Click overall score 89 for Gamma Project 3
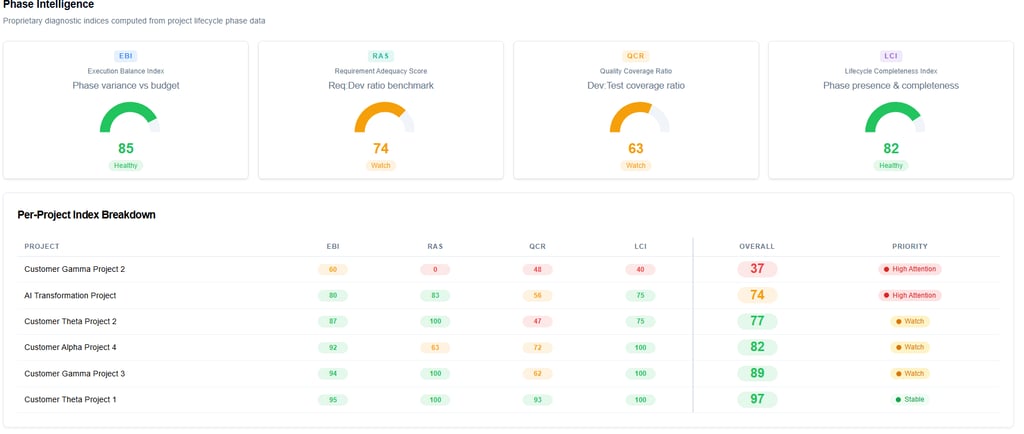 coord(757,373)
